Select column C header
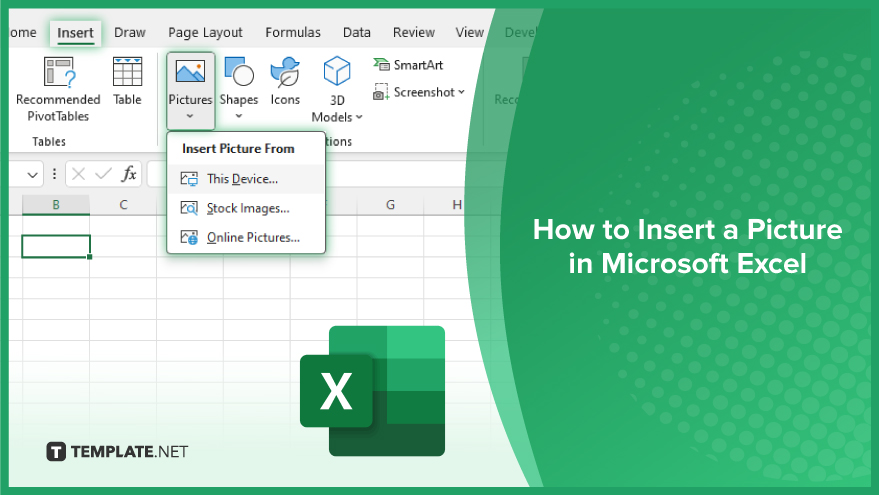Image resolution: width=879 pixels, height=495 pixels. 123,205
